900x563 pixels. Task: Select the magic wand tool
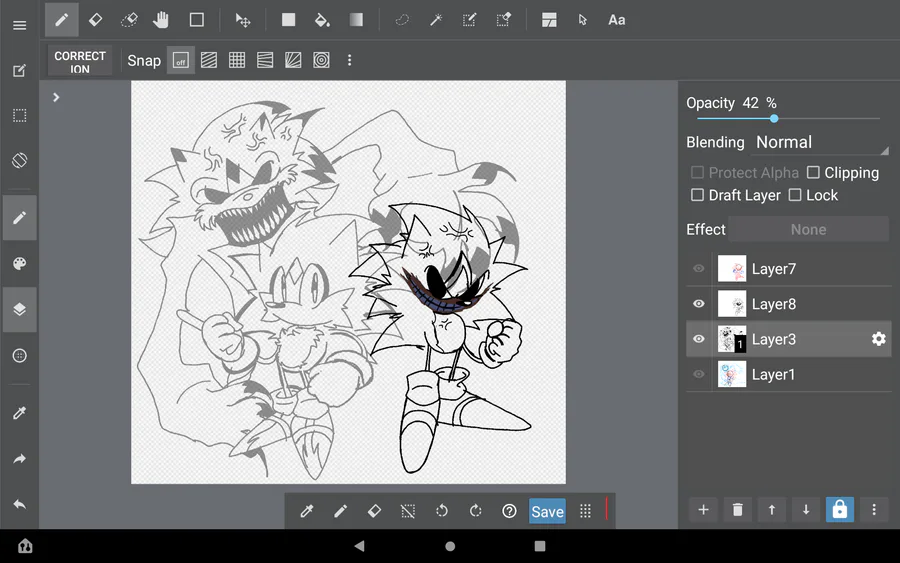[x=436, y=20]
